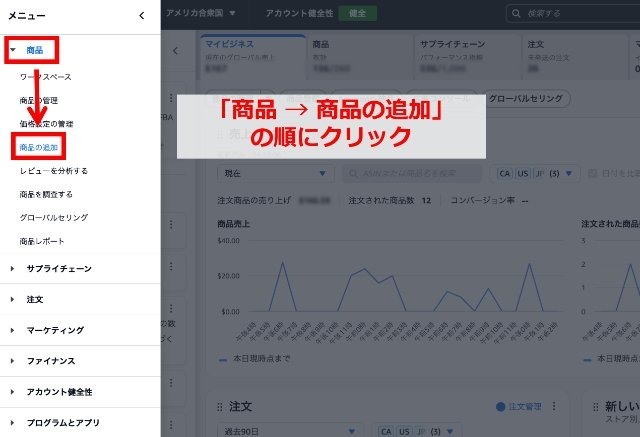Open 商品を調査する menu entry
The width and height of the screenshot is (640, 437).
(x=46, y=194)
